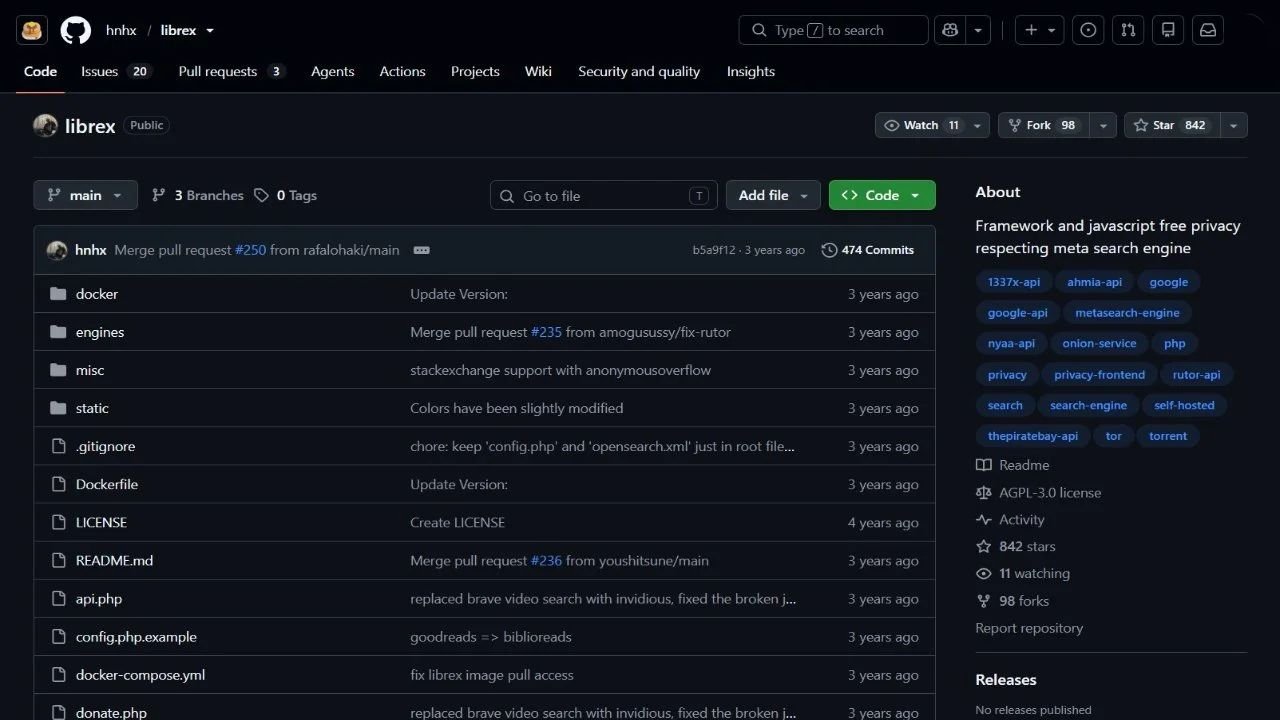Click the hnhx avatar in latest commit row

57,250
